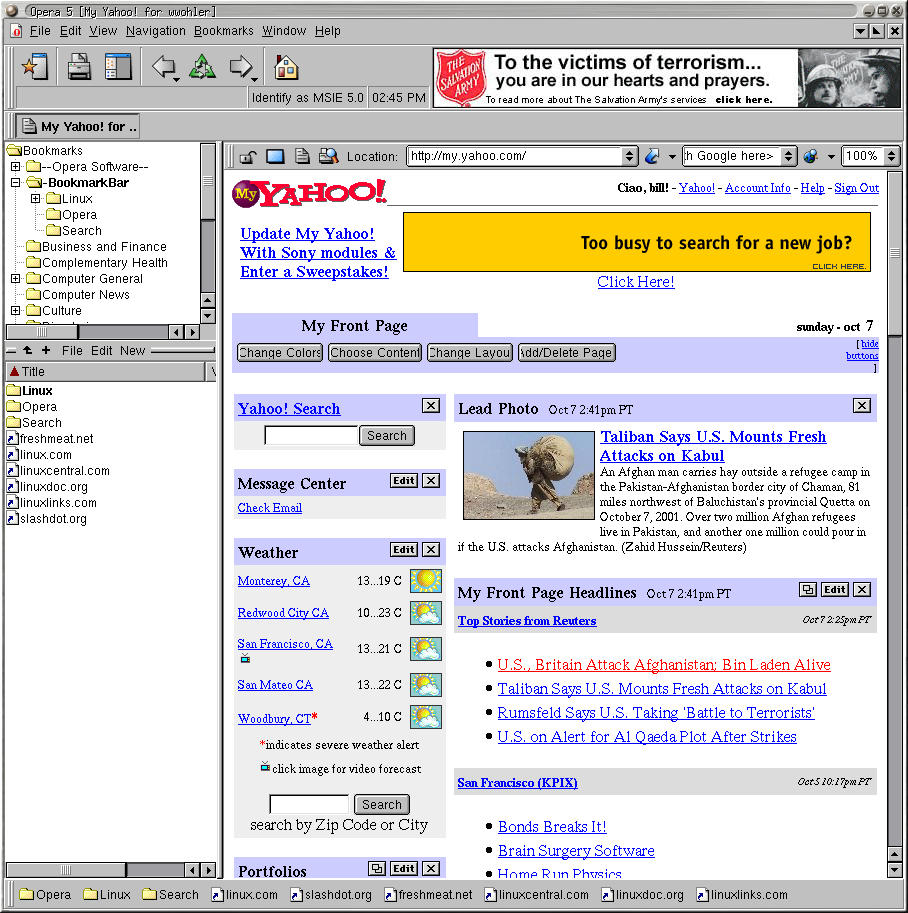Toggle the hotlist panel toolbar icon
The width and height of the screenshot is (908, 913).
(119, 67)
